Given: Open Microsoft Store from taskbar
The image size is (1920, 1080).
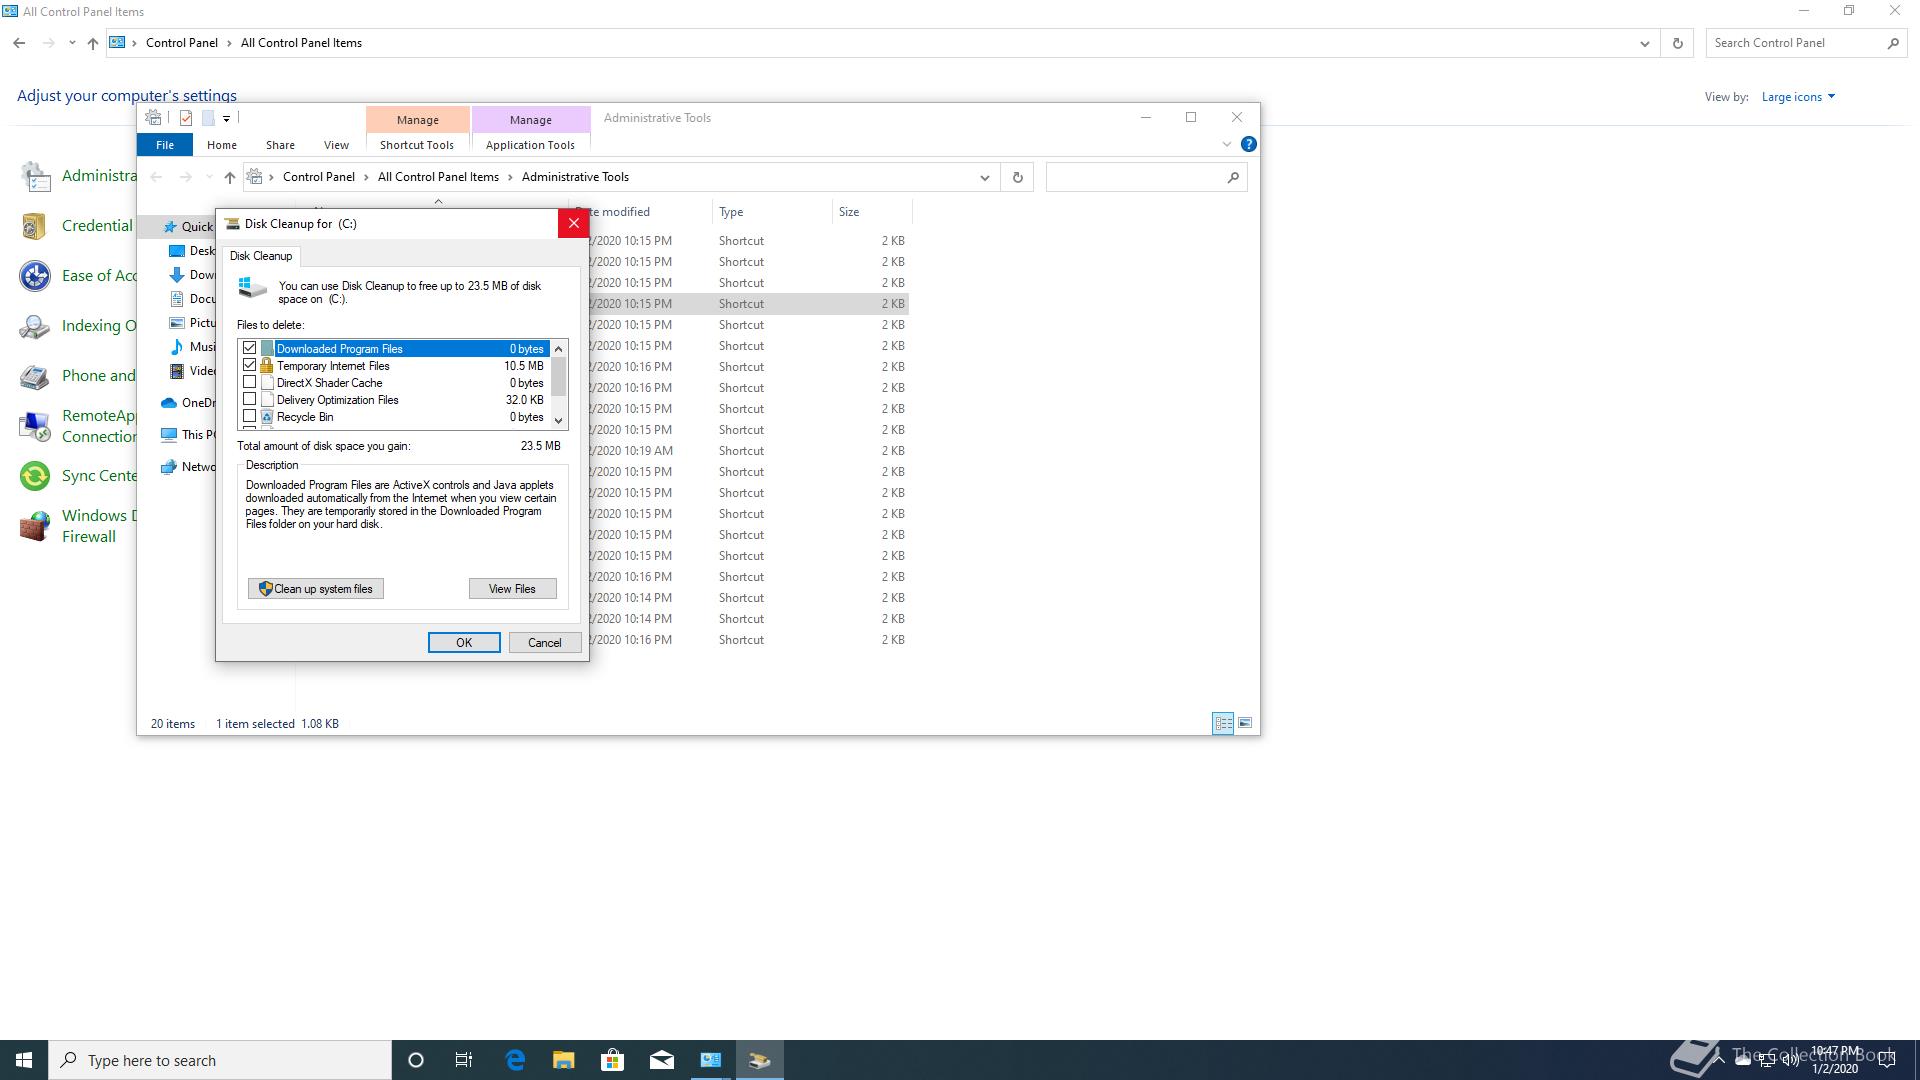Looking at the screenshot, I should tap(612, 1060).
